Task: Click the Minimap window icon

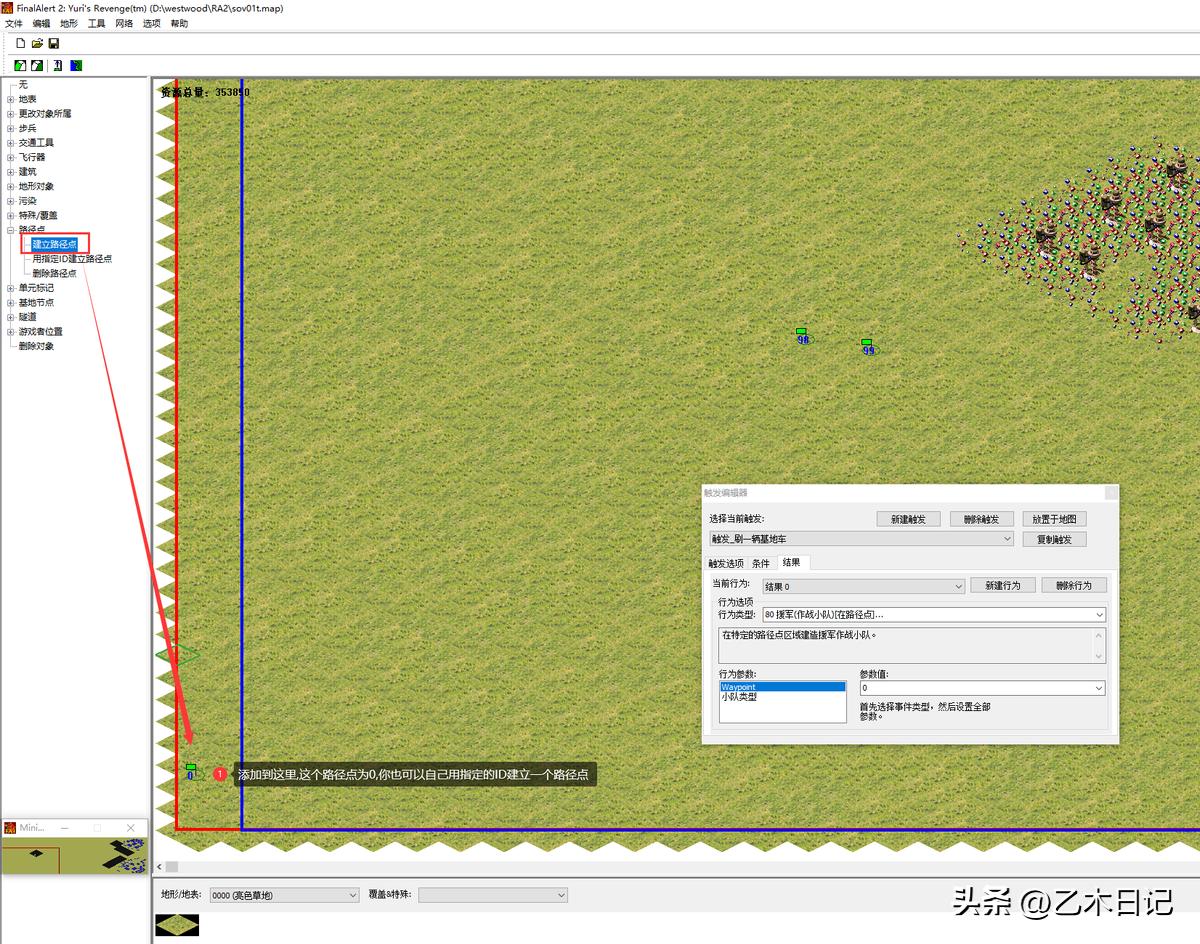Action: [x=11, y=828]
